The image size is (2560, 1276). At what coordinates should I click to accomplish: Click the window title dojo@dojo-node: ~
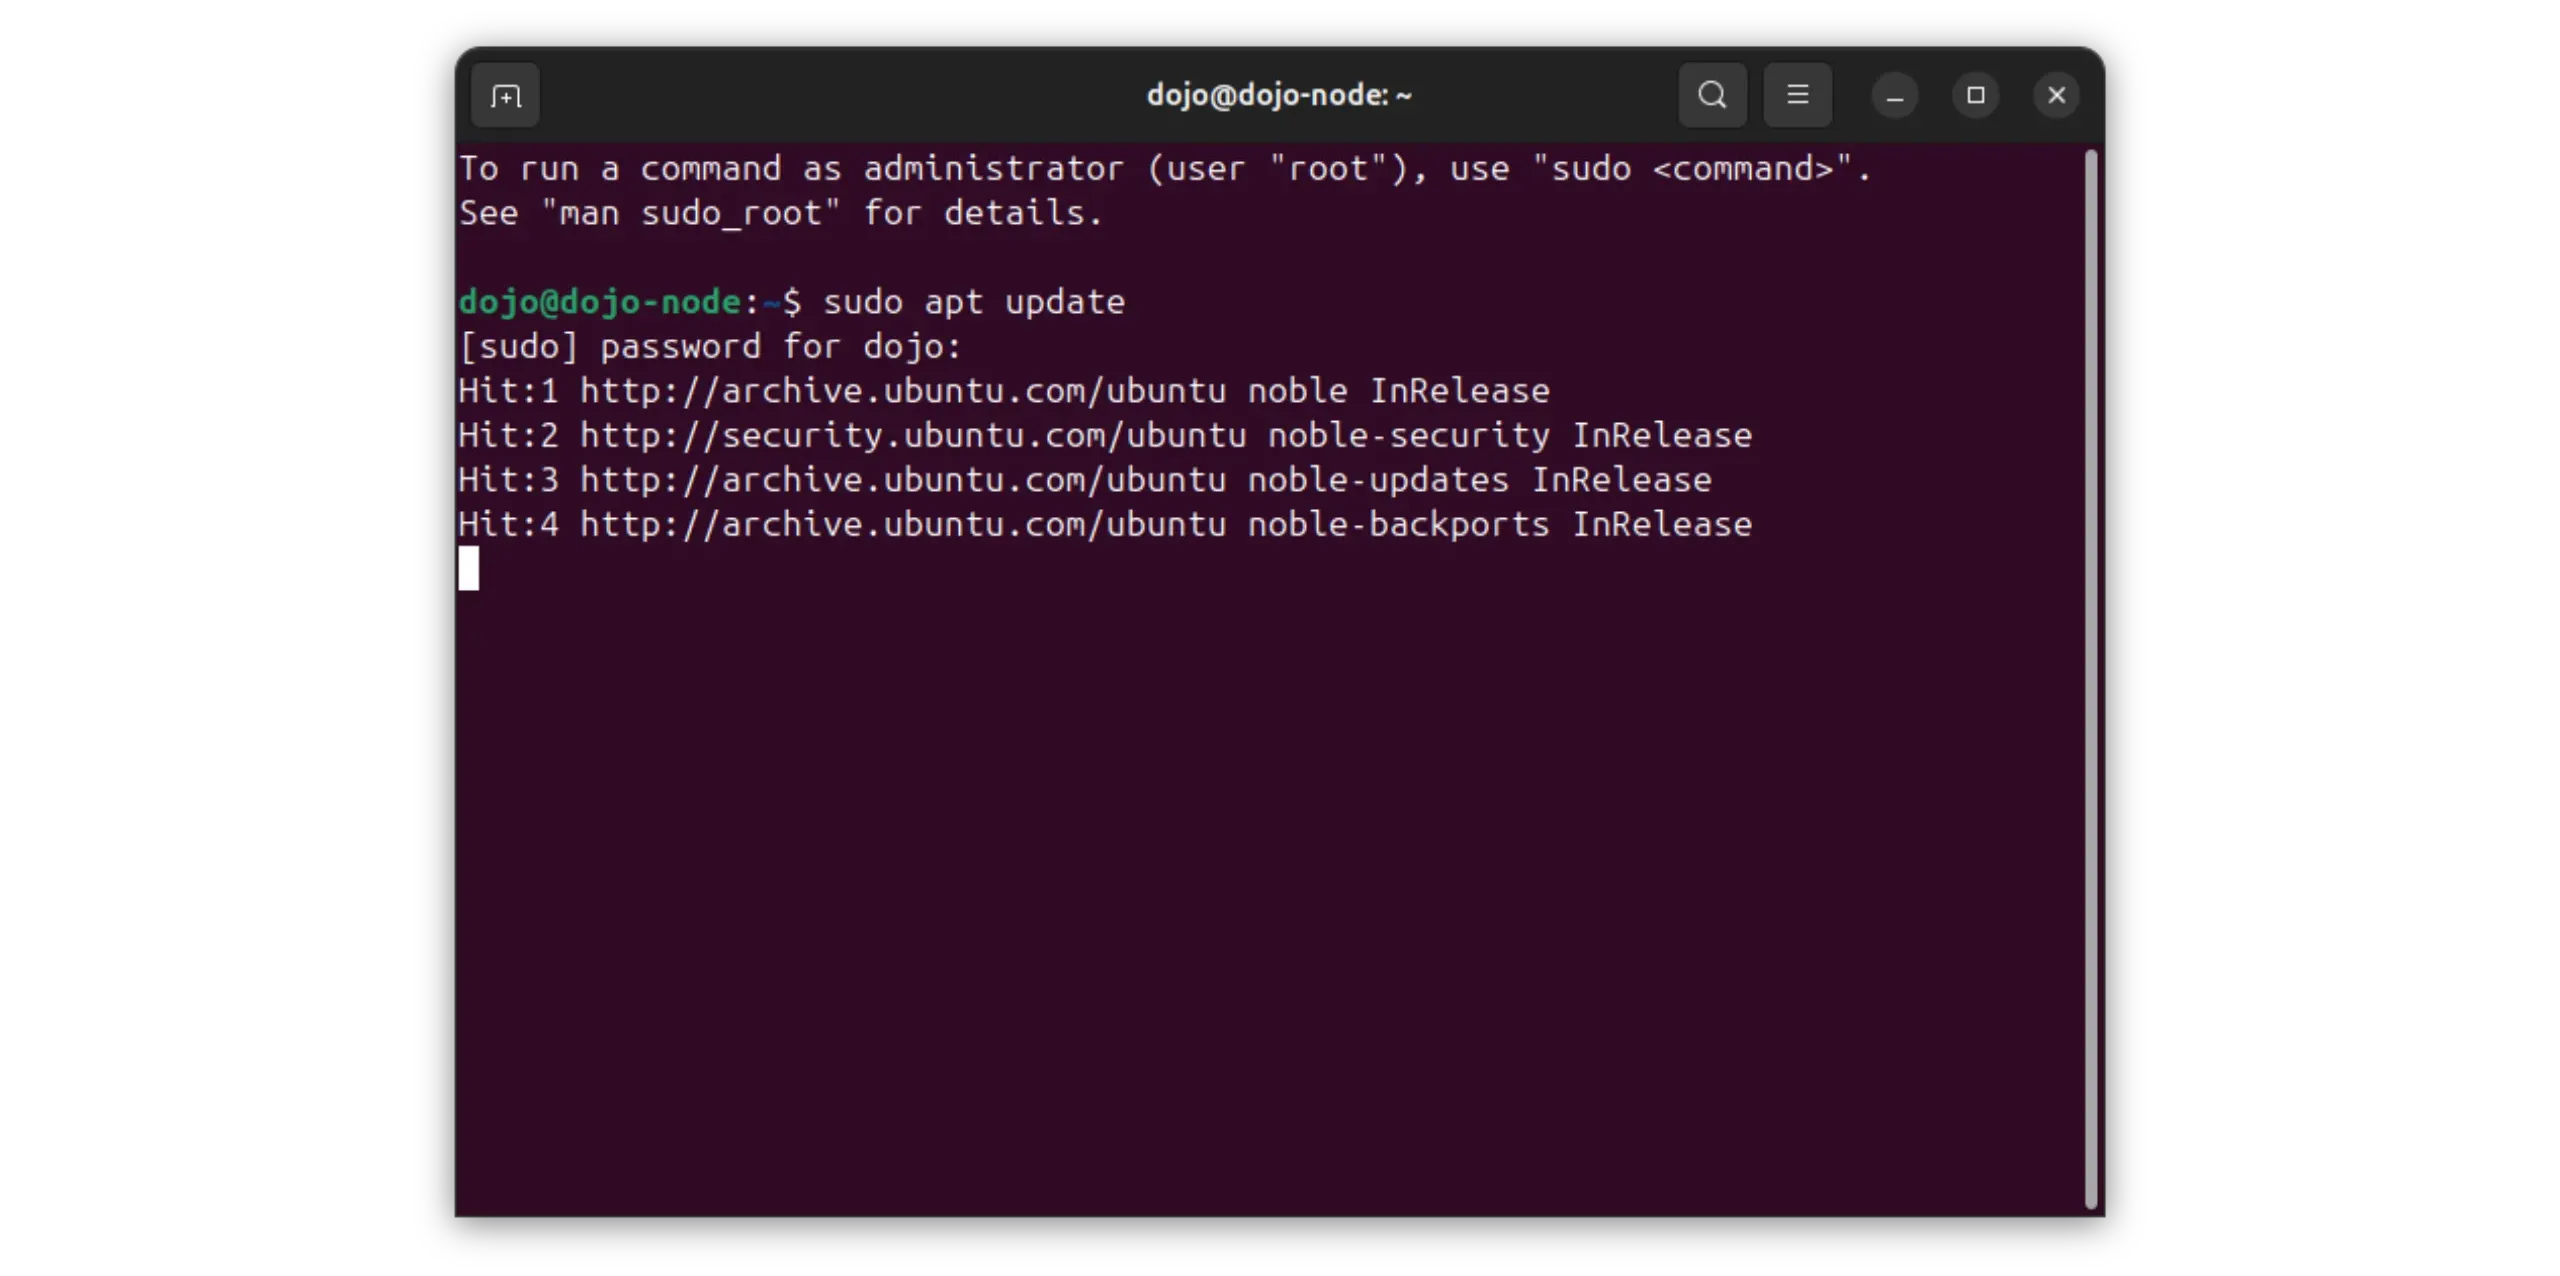(x=1278, y=96)
